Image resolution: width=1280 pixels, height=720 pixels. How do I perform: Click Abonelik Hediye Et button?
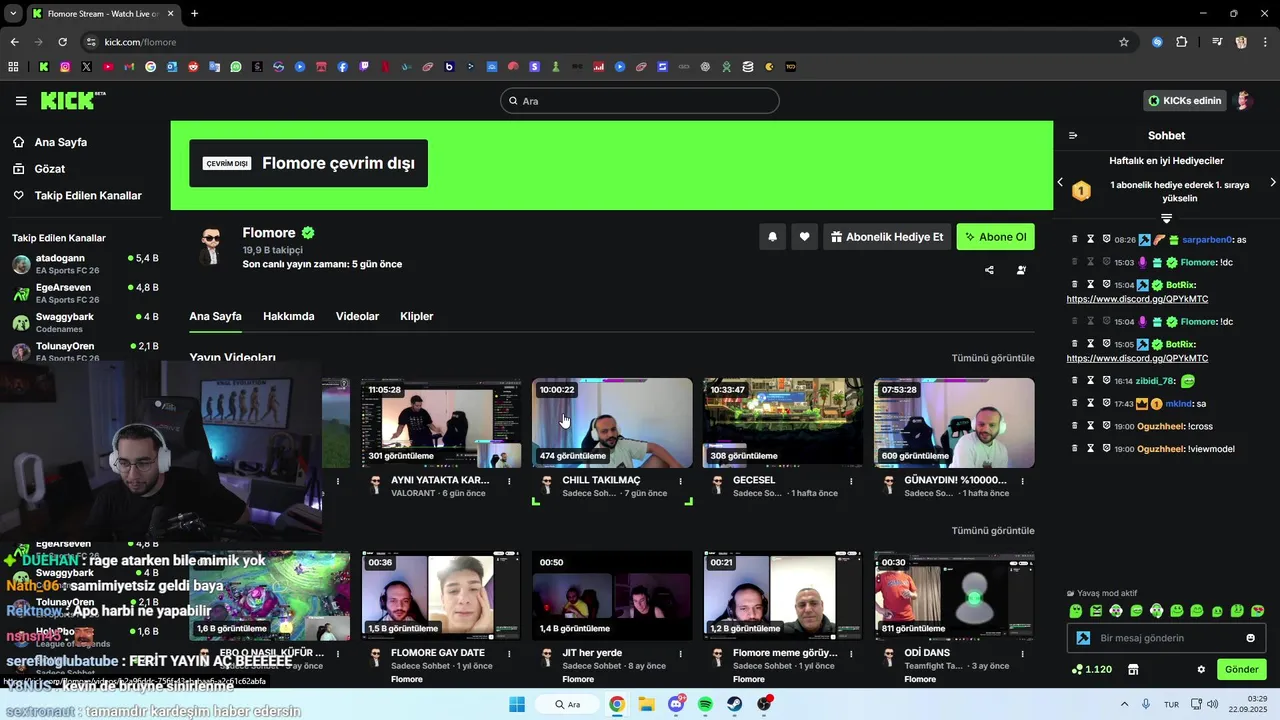[x=886, y=237]
